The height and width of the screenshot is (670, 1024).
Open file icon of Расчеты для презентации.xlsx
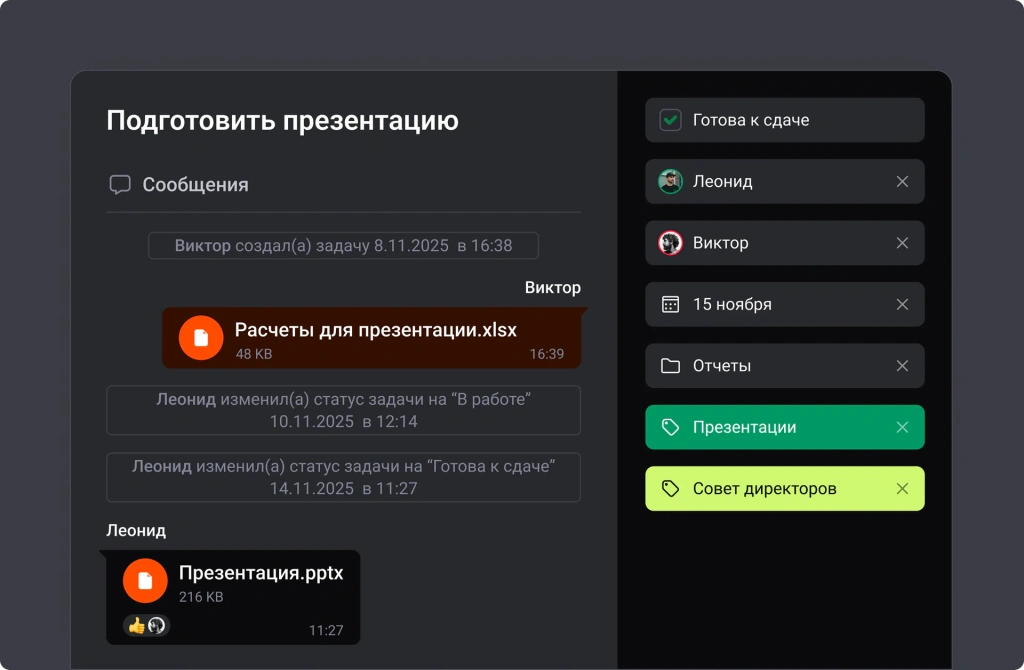click(x=201, y=338)
